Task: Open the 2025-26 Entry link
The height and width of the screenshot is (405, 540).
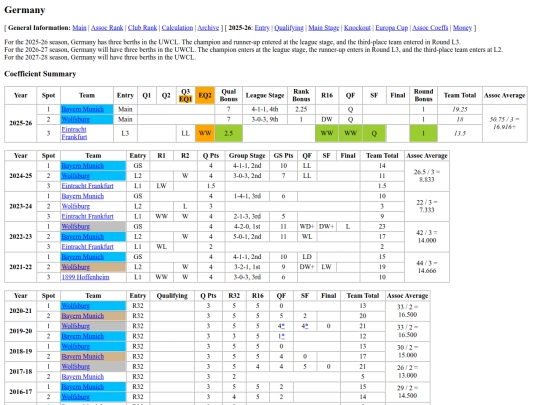Action: [262, 28]
